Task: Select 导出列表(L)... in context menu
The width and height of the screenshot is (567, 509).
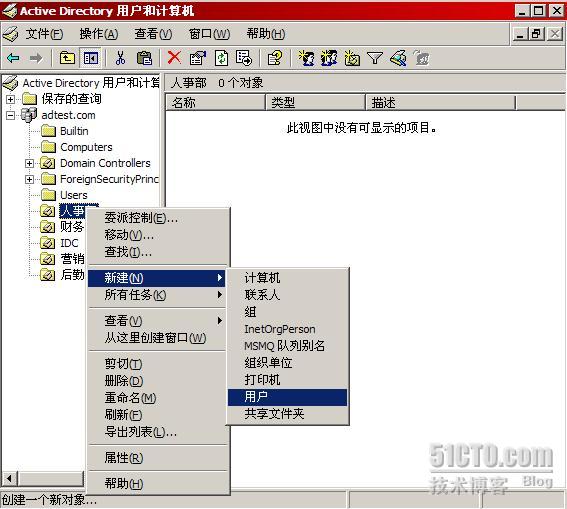Action: (157, 432)
